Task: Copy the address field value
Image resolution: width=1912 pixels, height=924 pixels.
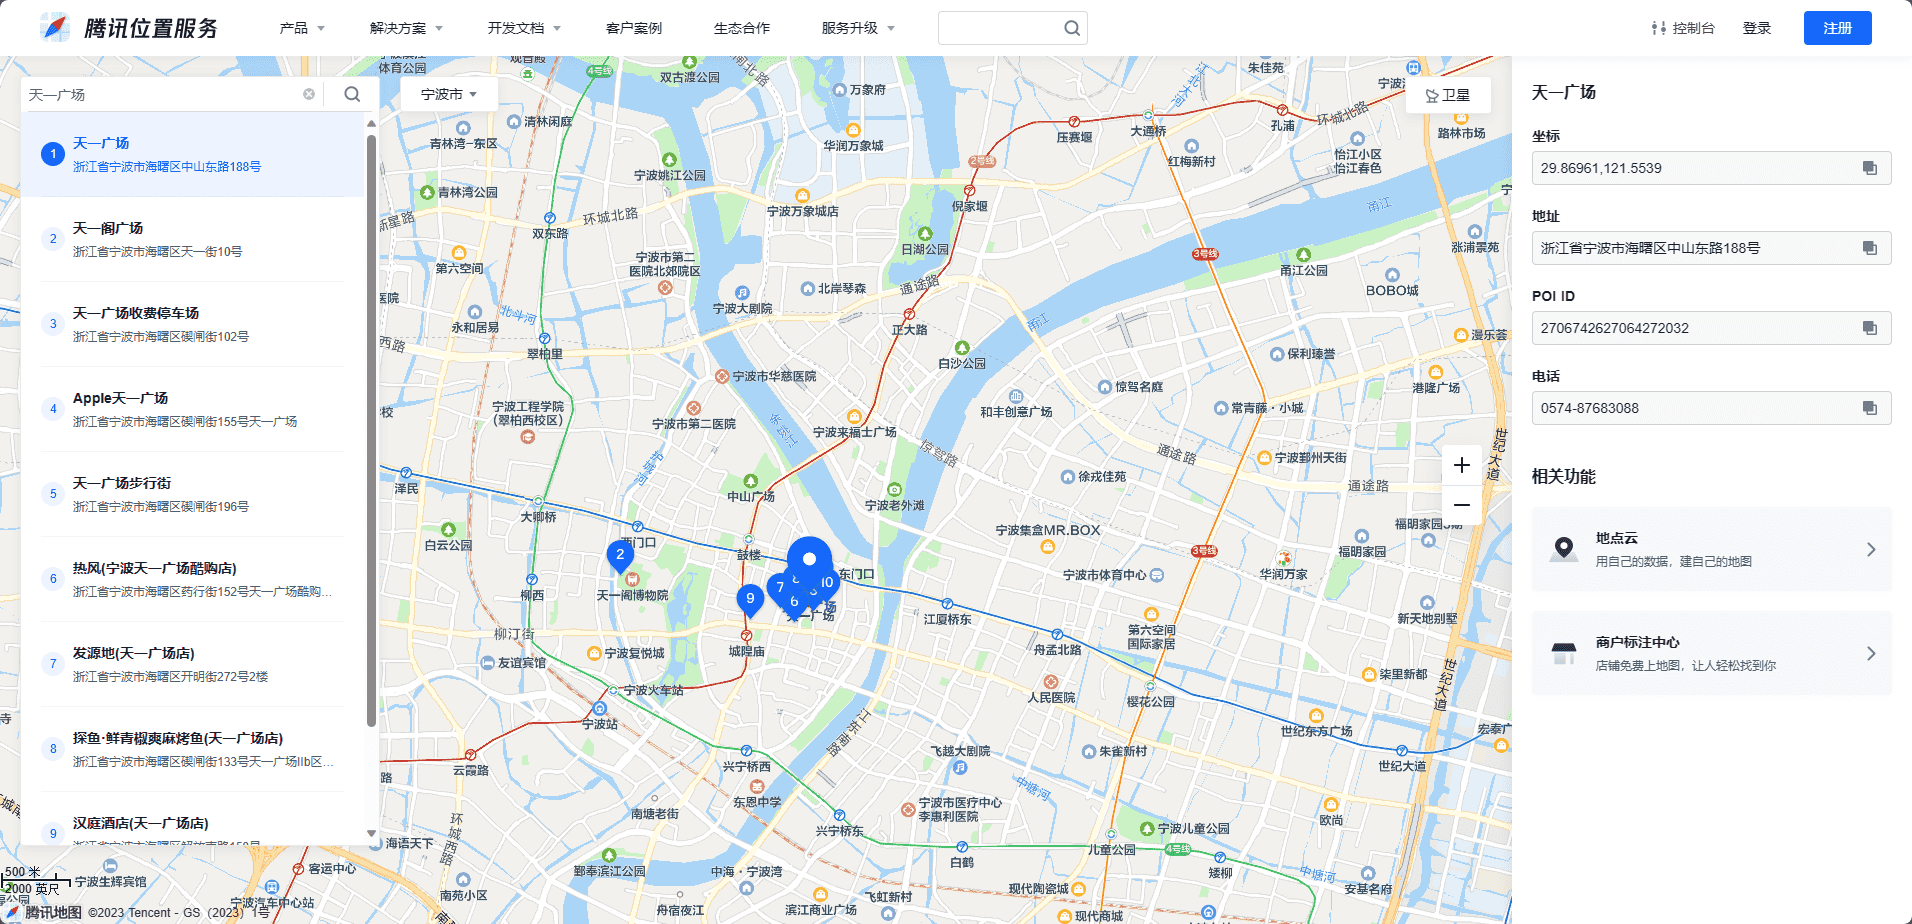Action: pyautogui.click(x=1869, y=248)
